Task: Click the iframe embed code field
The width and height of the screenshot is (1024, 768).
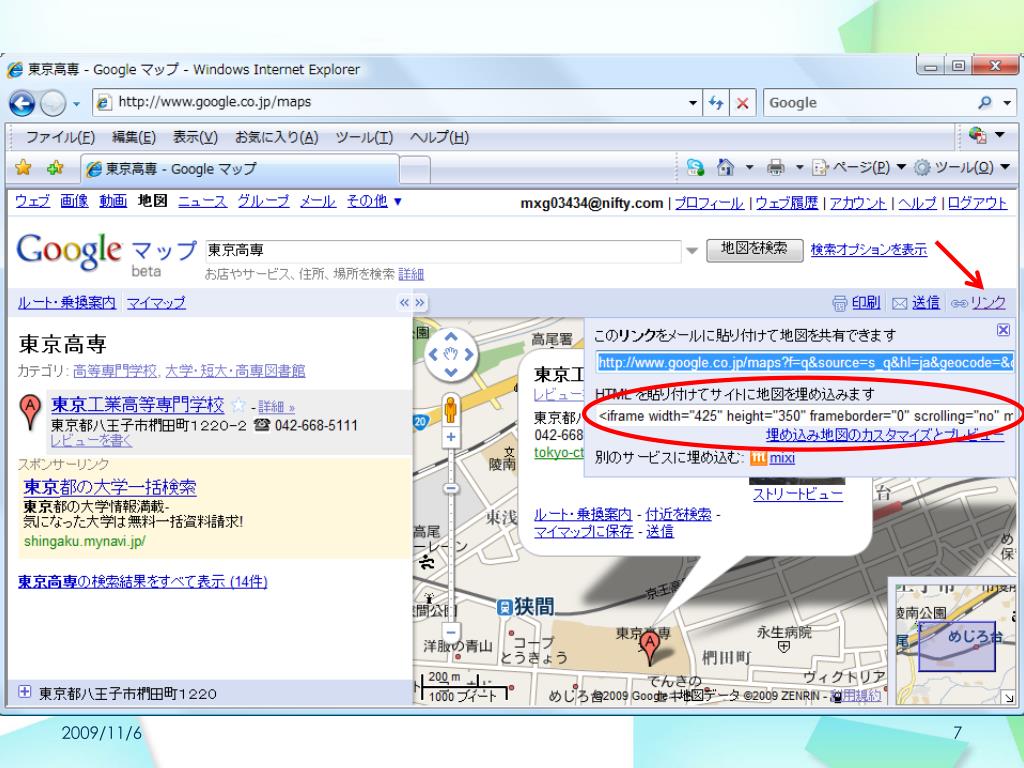Action: tap(805, 416)
